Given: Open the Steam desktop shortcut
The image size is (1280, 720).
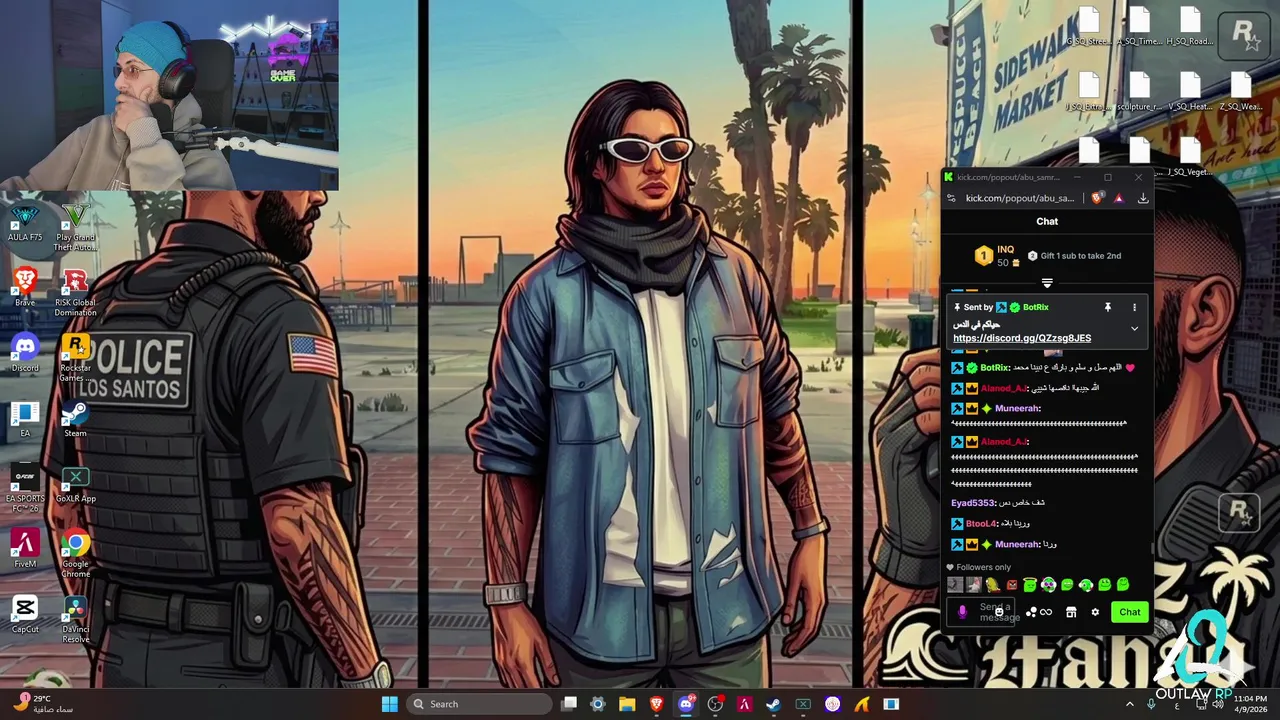Looking at the screenshot, I should click(76, 418).
